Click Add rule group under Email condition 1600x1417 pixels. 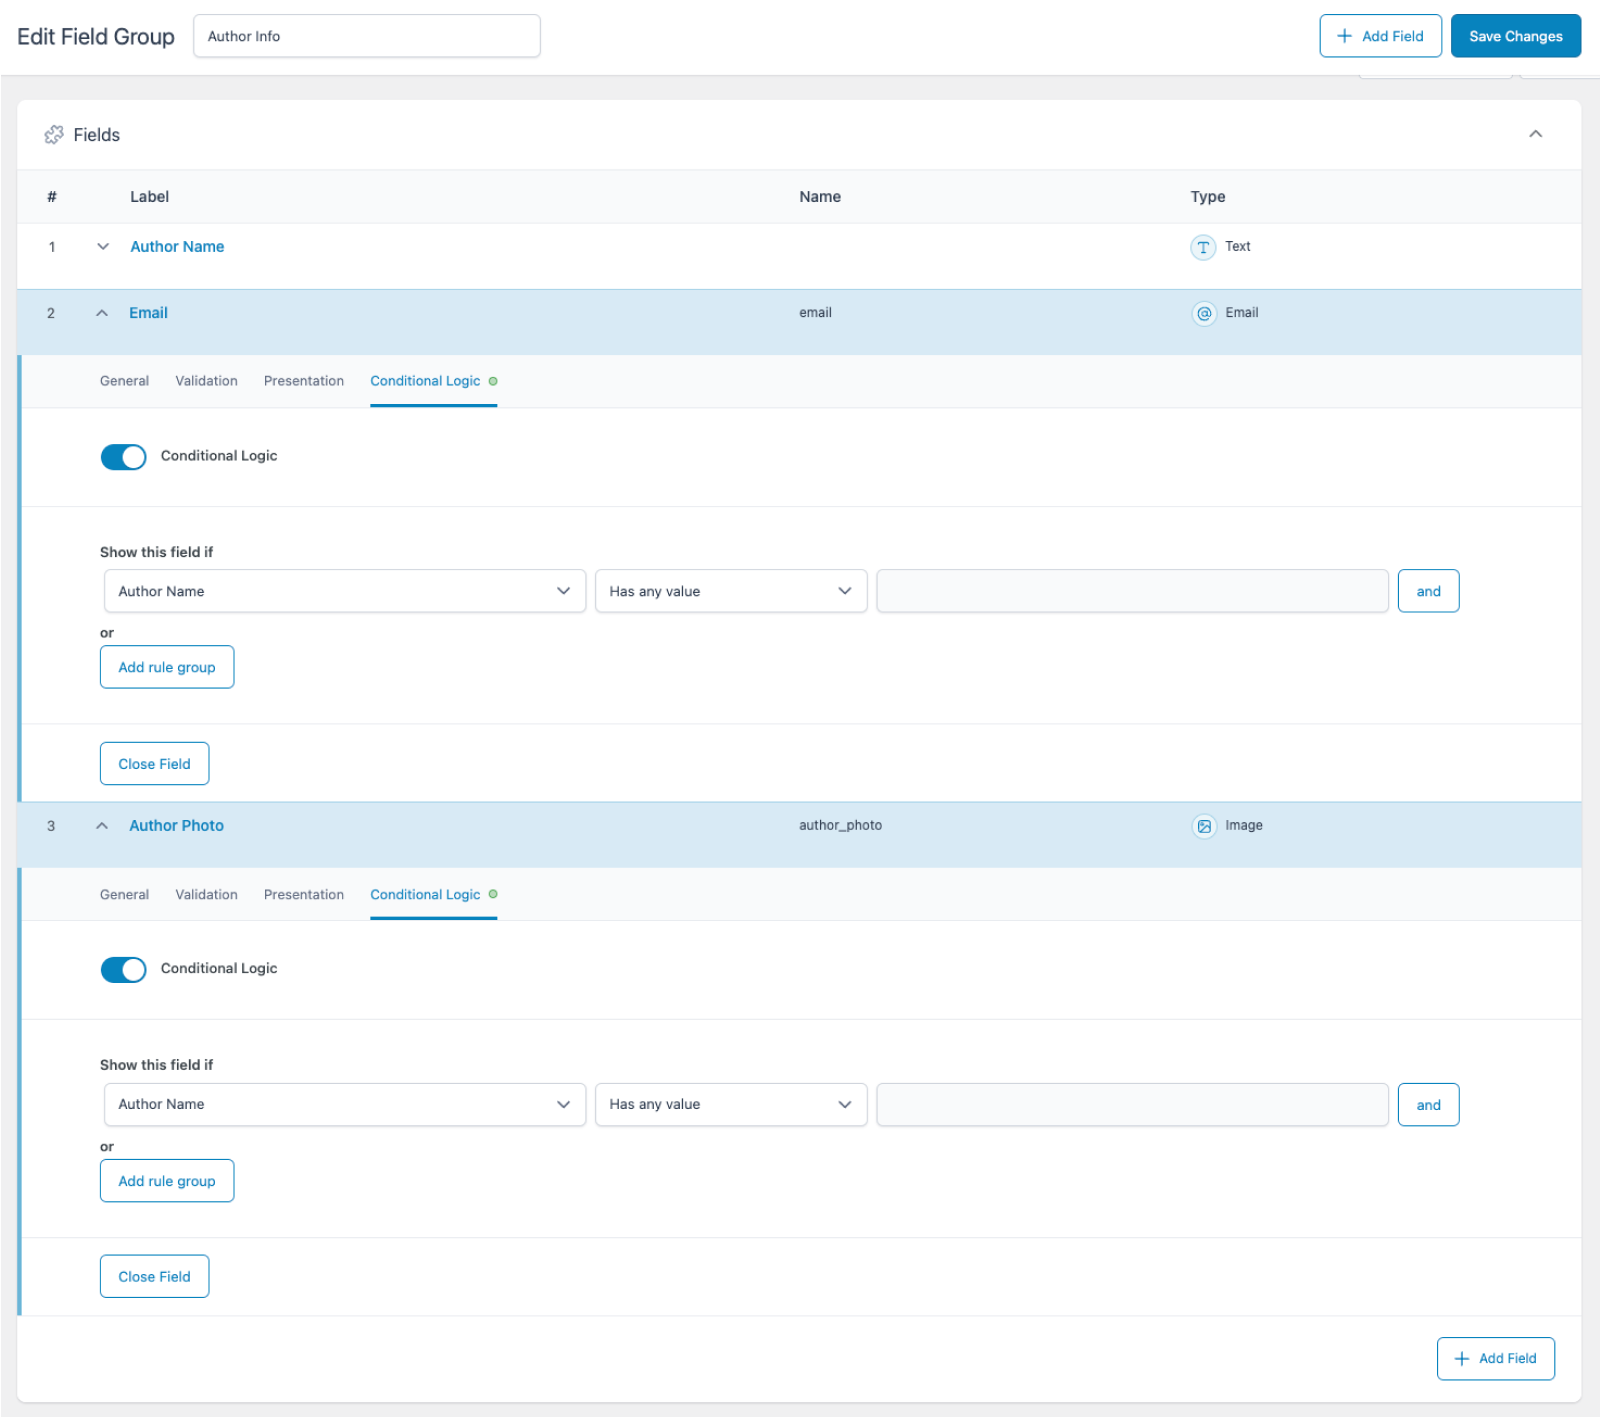click(x=166, y=666)
